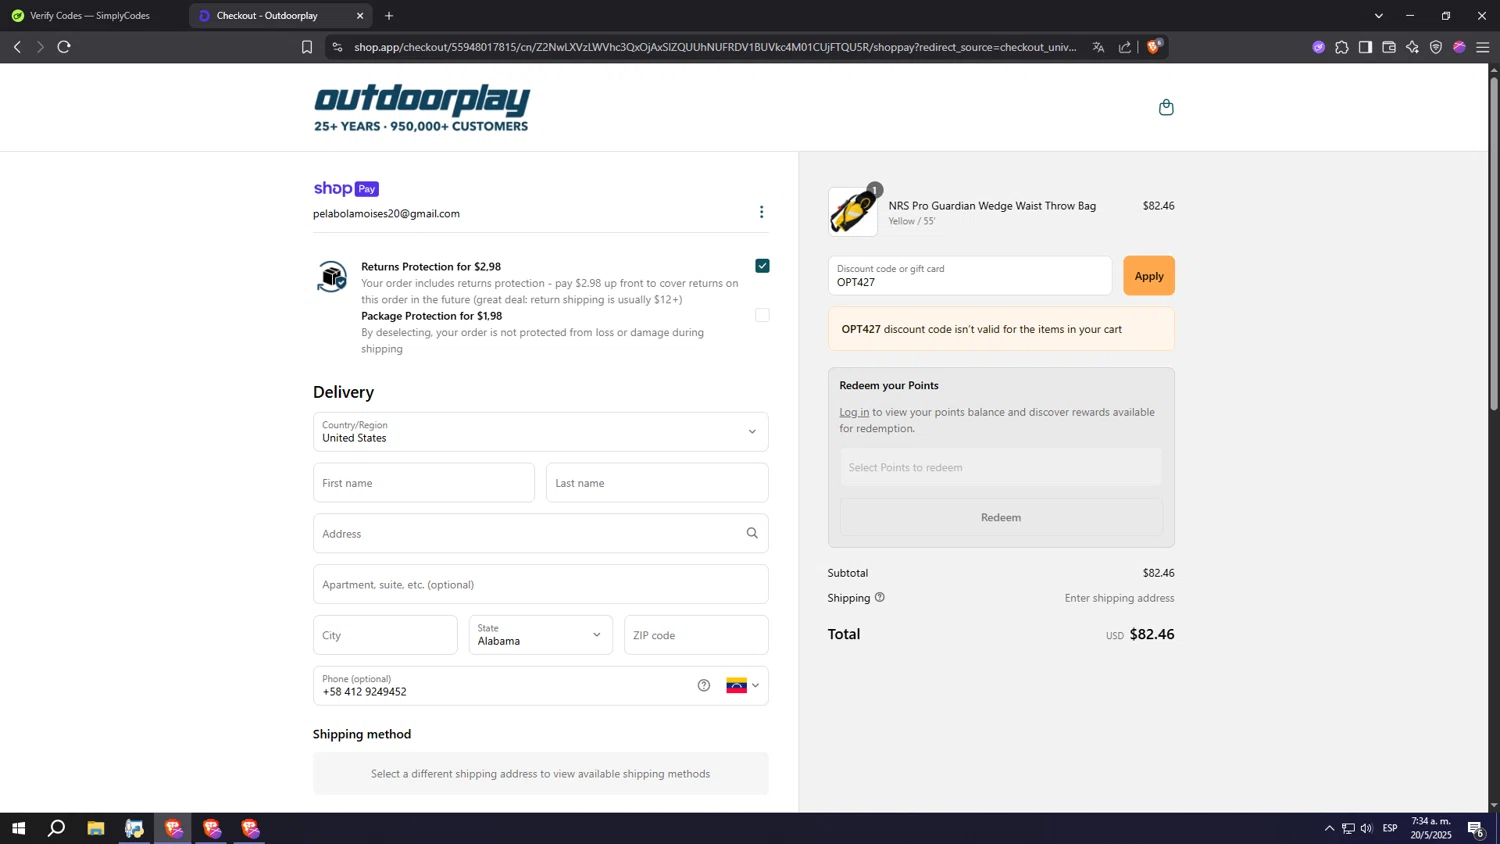Open the Select Points to redeem dropdown

point(1001,467)
